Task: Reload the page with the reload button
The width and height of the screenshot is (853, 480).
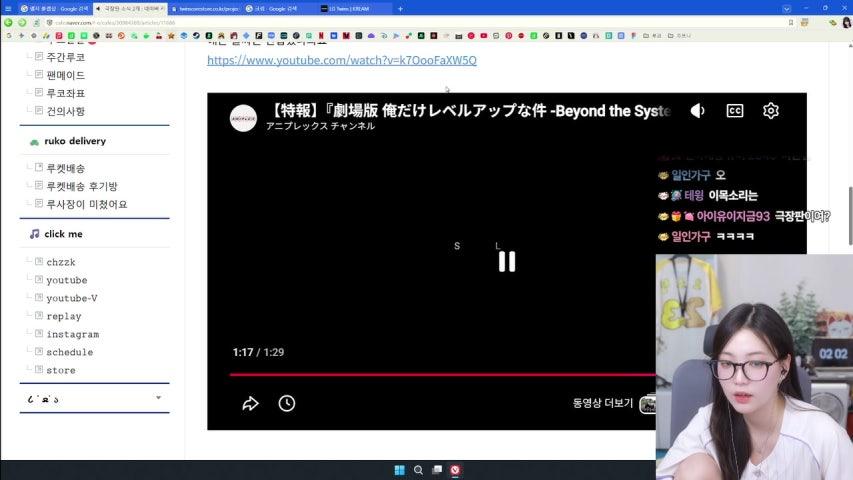Action: [36, 22]
